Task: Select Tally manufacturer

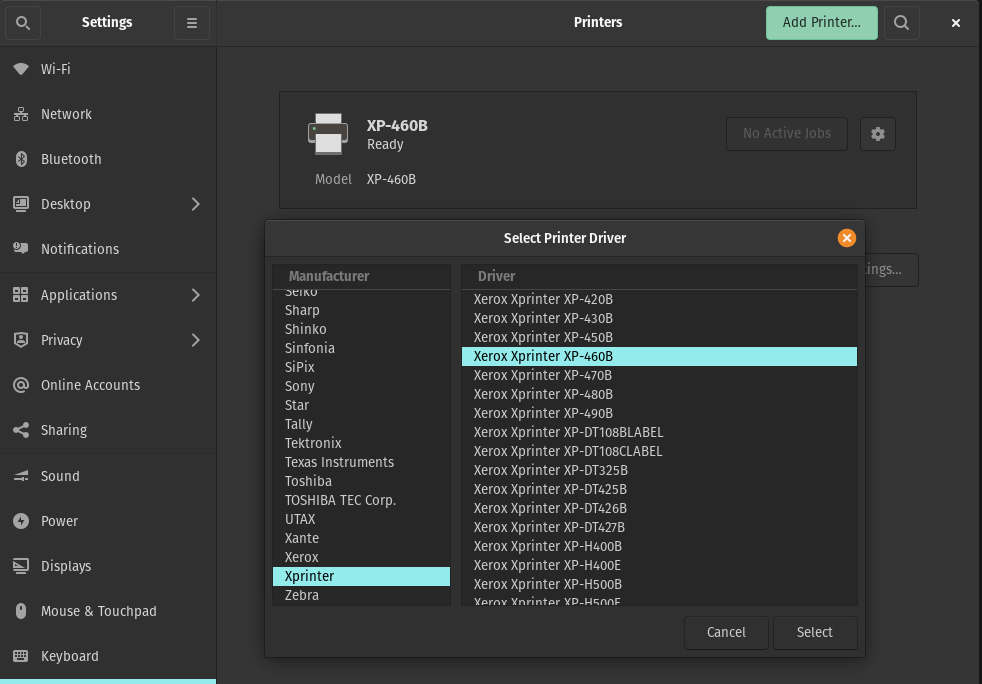Action: pyautogui.click(x=361, y=425)
